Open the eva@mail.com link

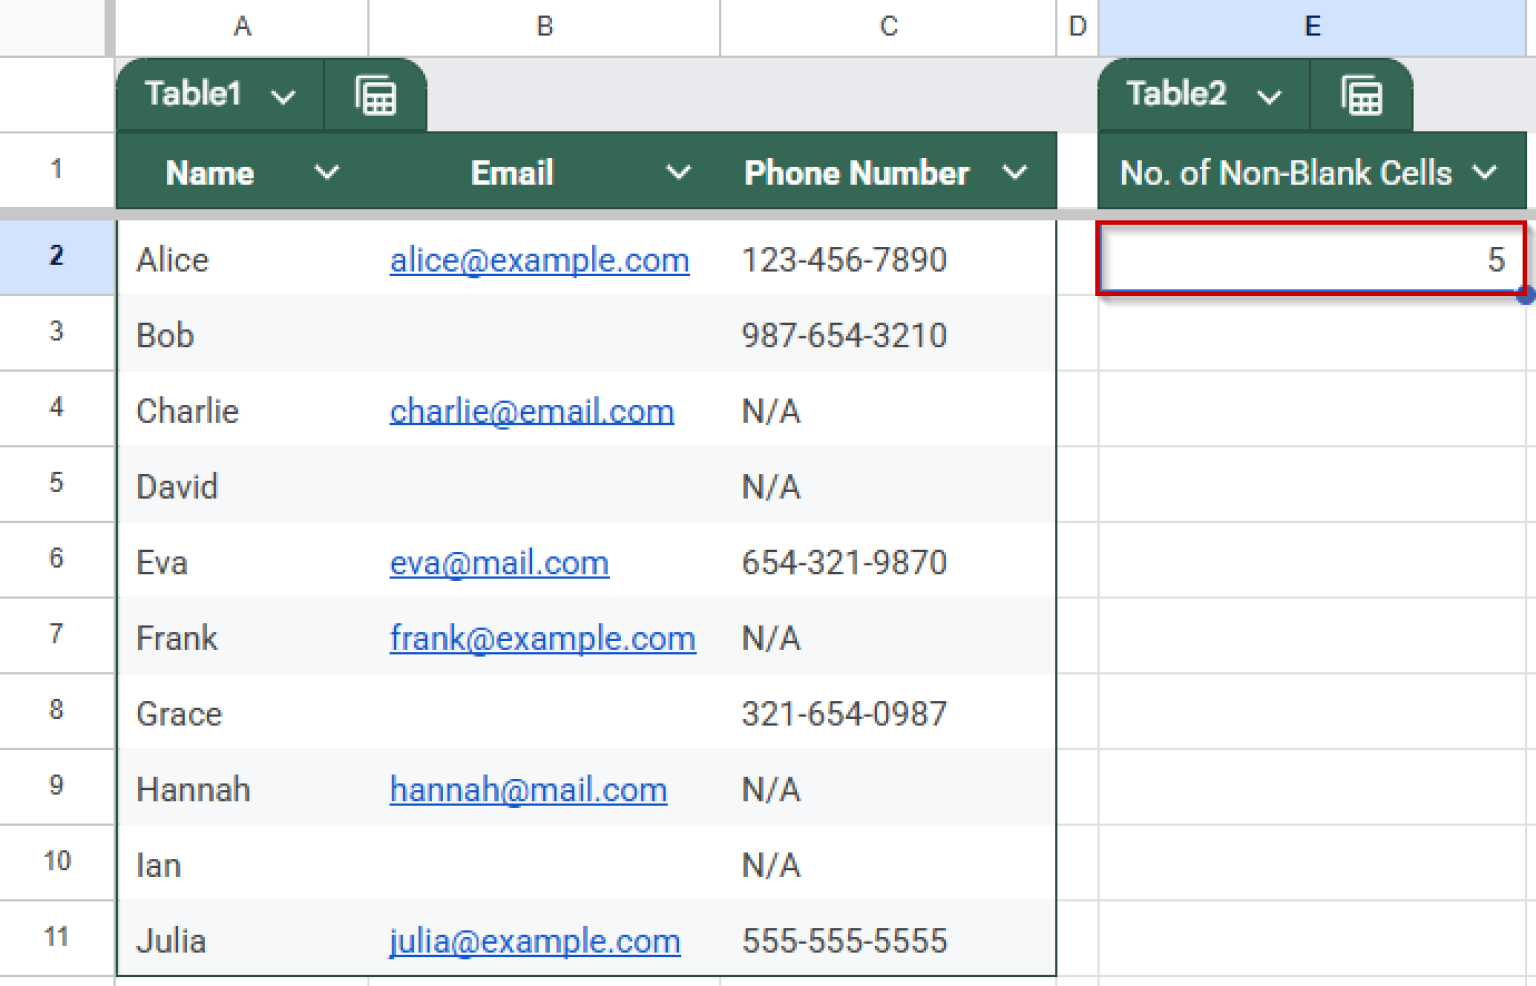coord(499,563)
